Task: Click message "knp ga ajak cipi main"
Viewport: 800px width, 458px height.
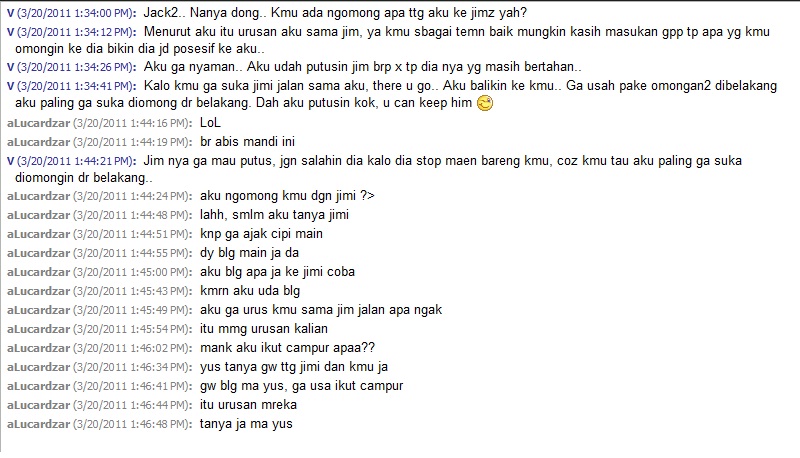Action: point(261,234)
